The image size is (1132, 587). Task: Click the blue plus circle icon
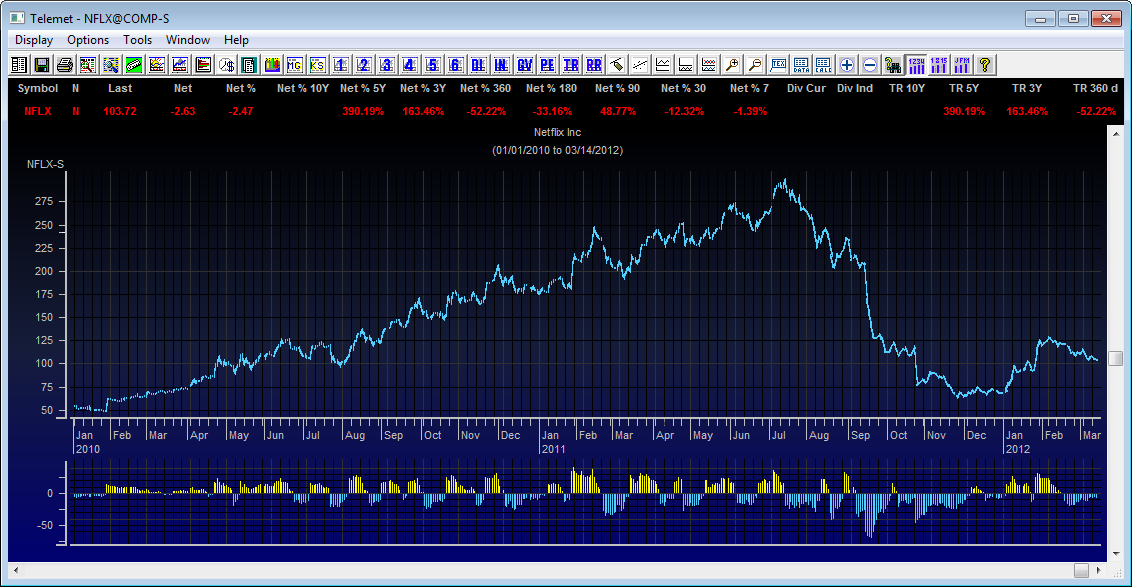[x=847, y=65]
